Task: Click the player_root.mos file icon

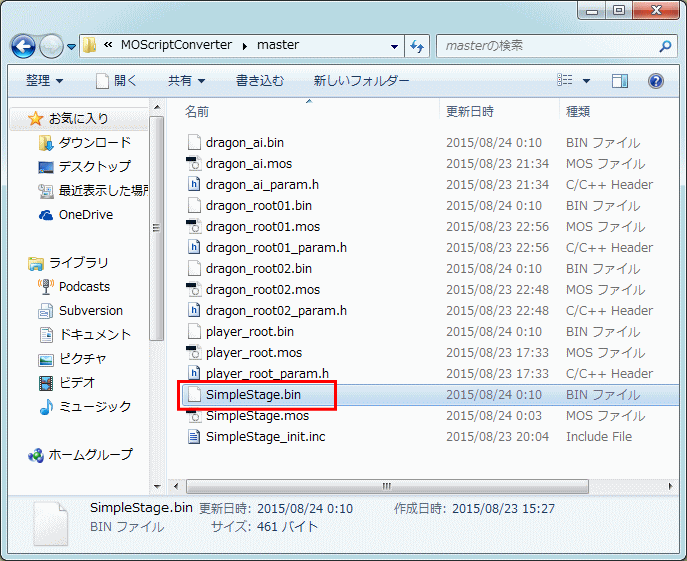Action: (194, 353)
